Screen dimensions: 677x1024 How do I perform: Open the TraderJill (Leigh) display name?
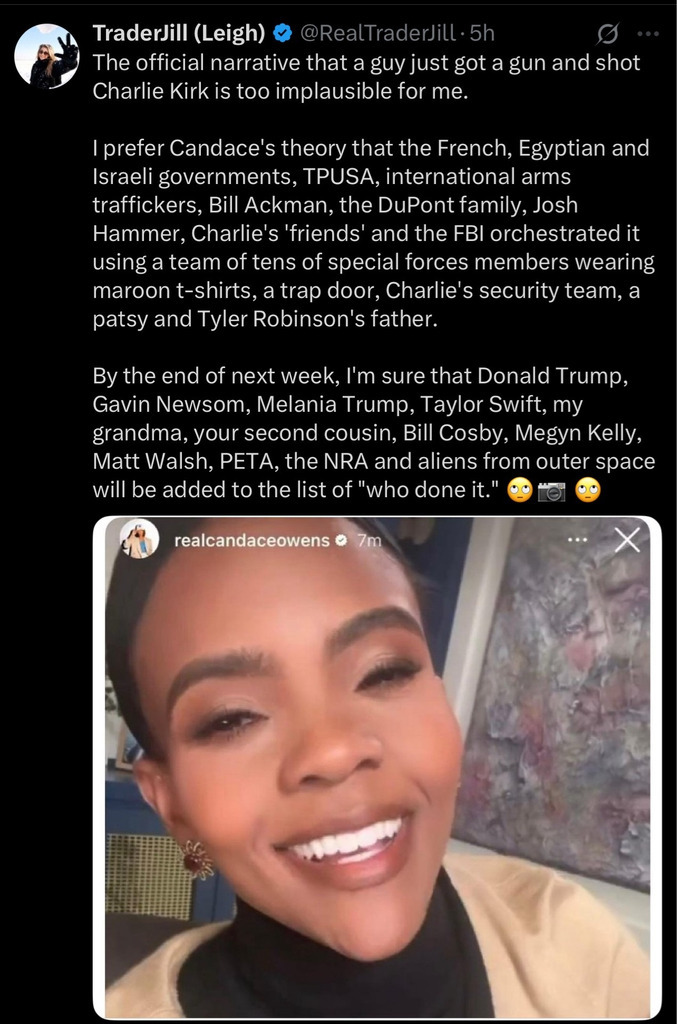179,33
